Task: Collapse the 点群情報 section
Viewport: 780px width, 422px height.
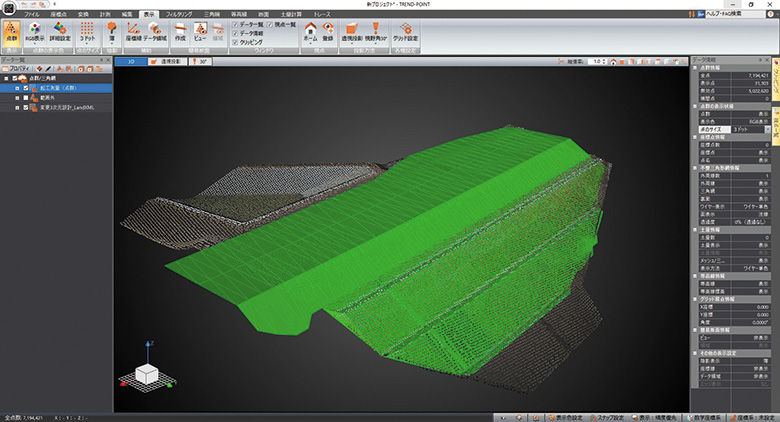Action: coord(695,68)
